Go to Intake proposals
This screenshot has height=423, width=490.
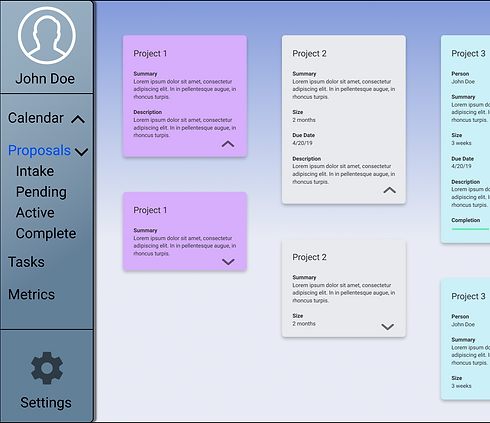[35, 171]
